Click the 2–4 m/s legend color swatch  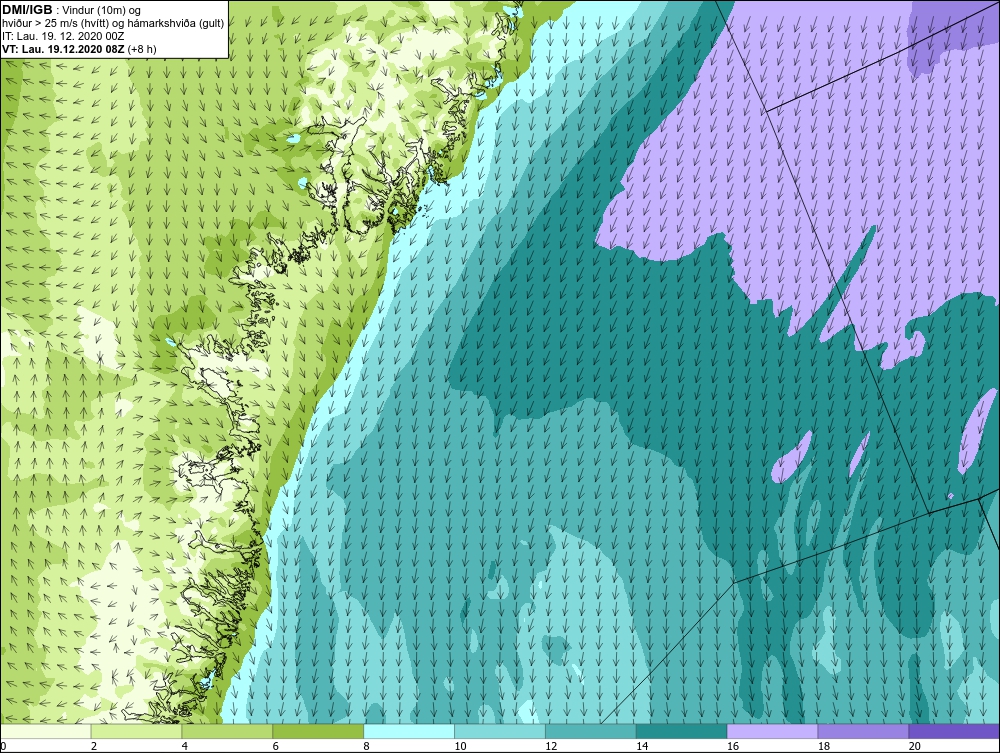[136, 731]
